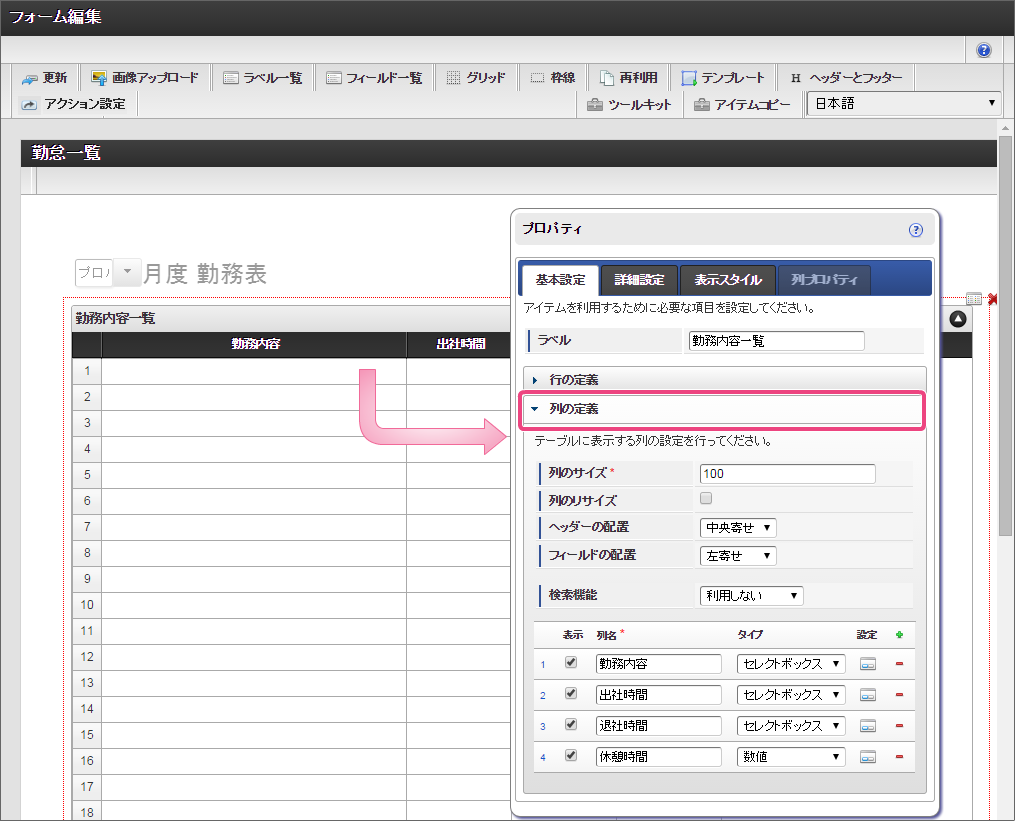This screenshot has width=1015, height=821.
Task: Uncheck 表示 checkbox for 勤務内容 column
Action: click(x=571, y=662)
